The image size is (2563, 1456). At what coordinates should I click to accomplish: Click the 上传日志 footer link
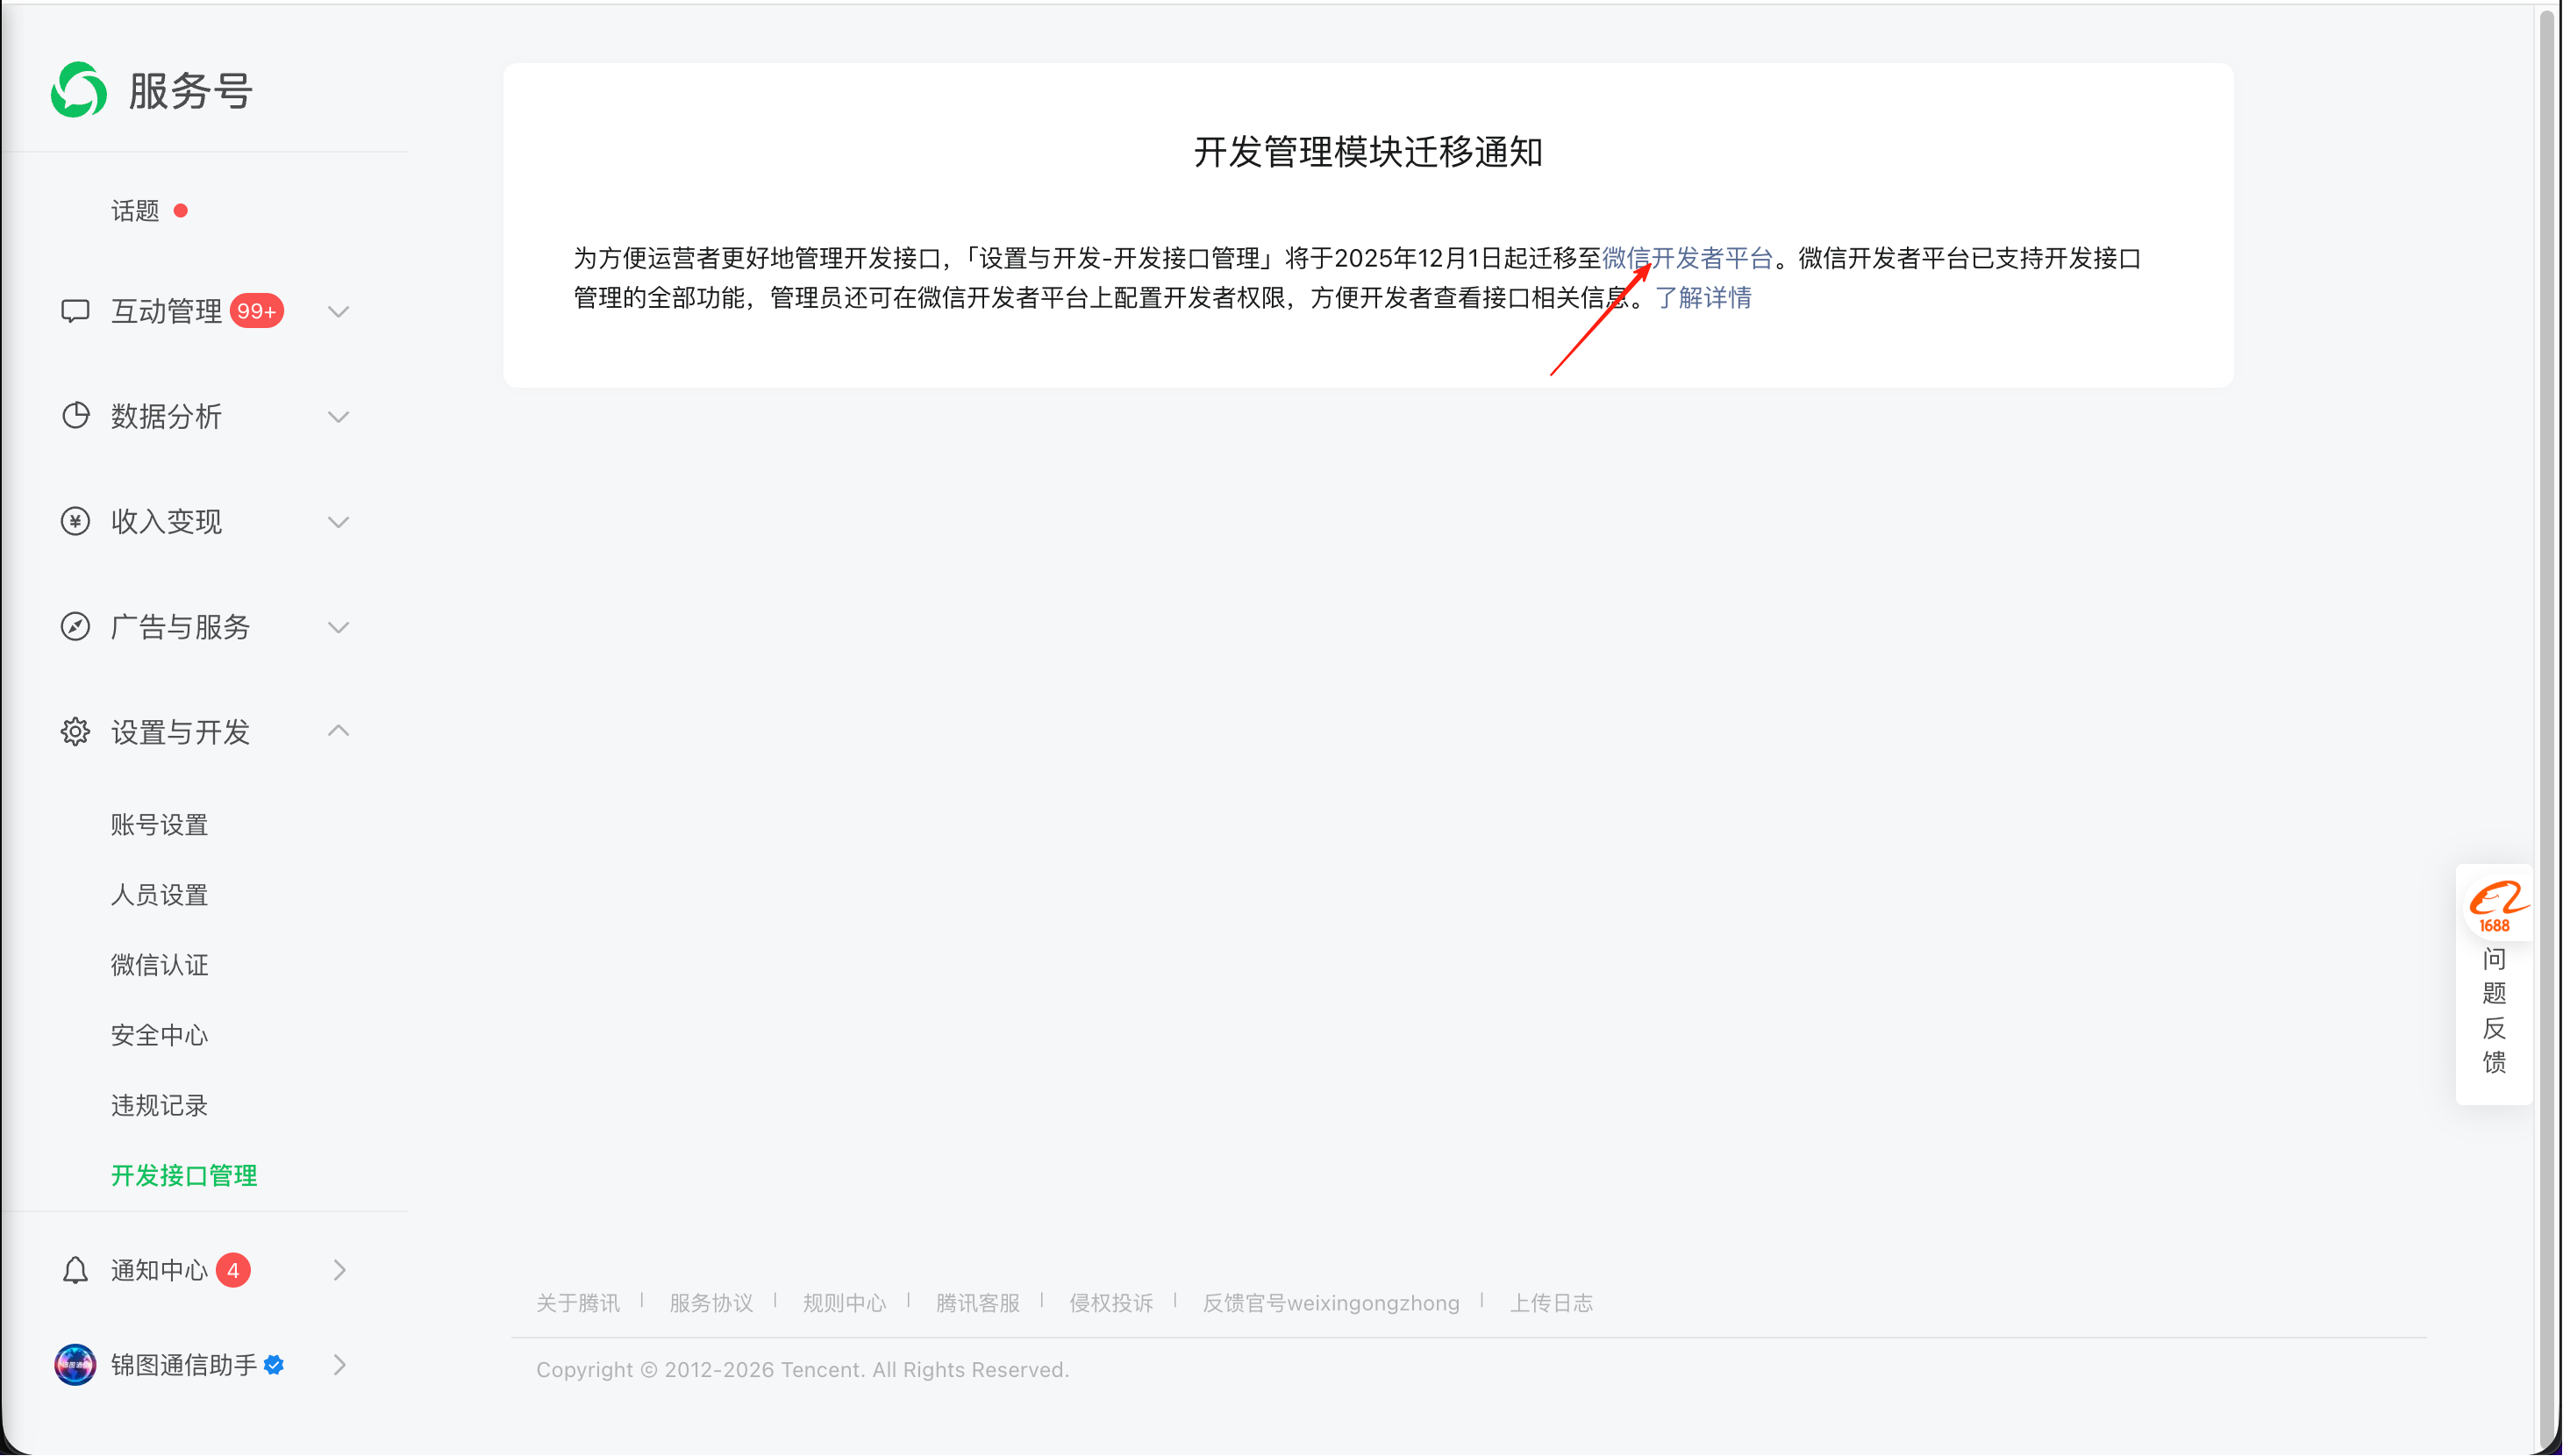pyautogui.click(x=1551, y=1303)
